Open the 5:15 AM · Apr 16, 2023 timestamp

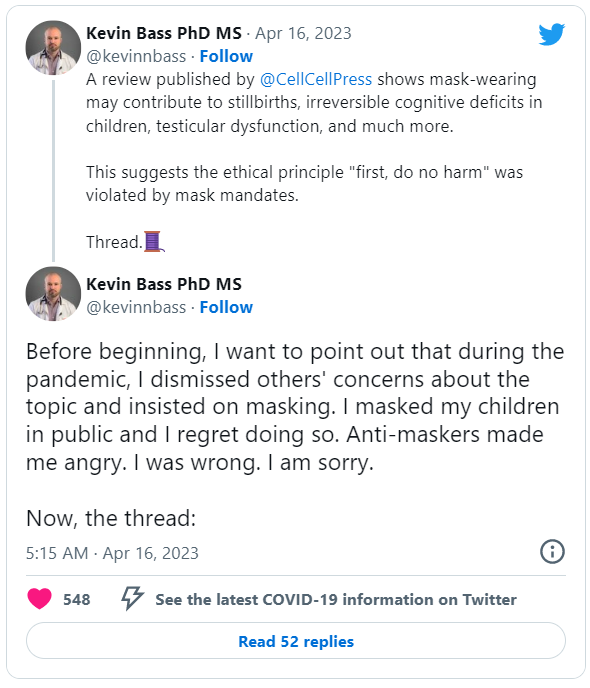112,553
